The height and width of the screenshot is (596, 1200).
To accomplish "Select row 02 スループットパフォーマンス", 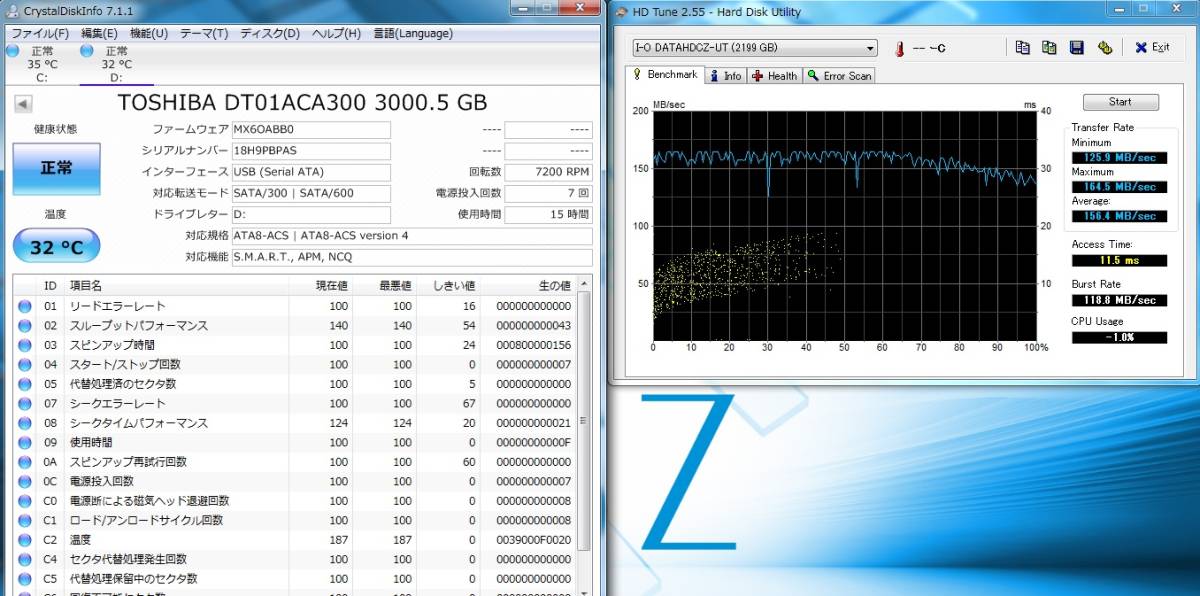I will (x=296, y=326).
